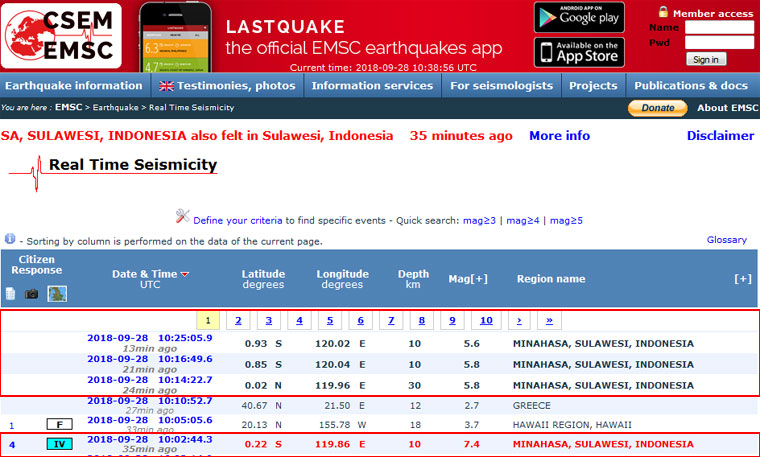The width and height of the screenshot is (760, 457).
Task: Type in the member Name field
Action: click(719, 27)
